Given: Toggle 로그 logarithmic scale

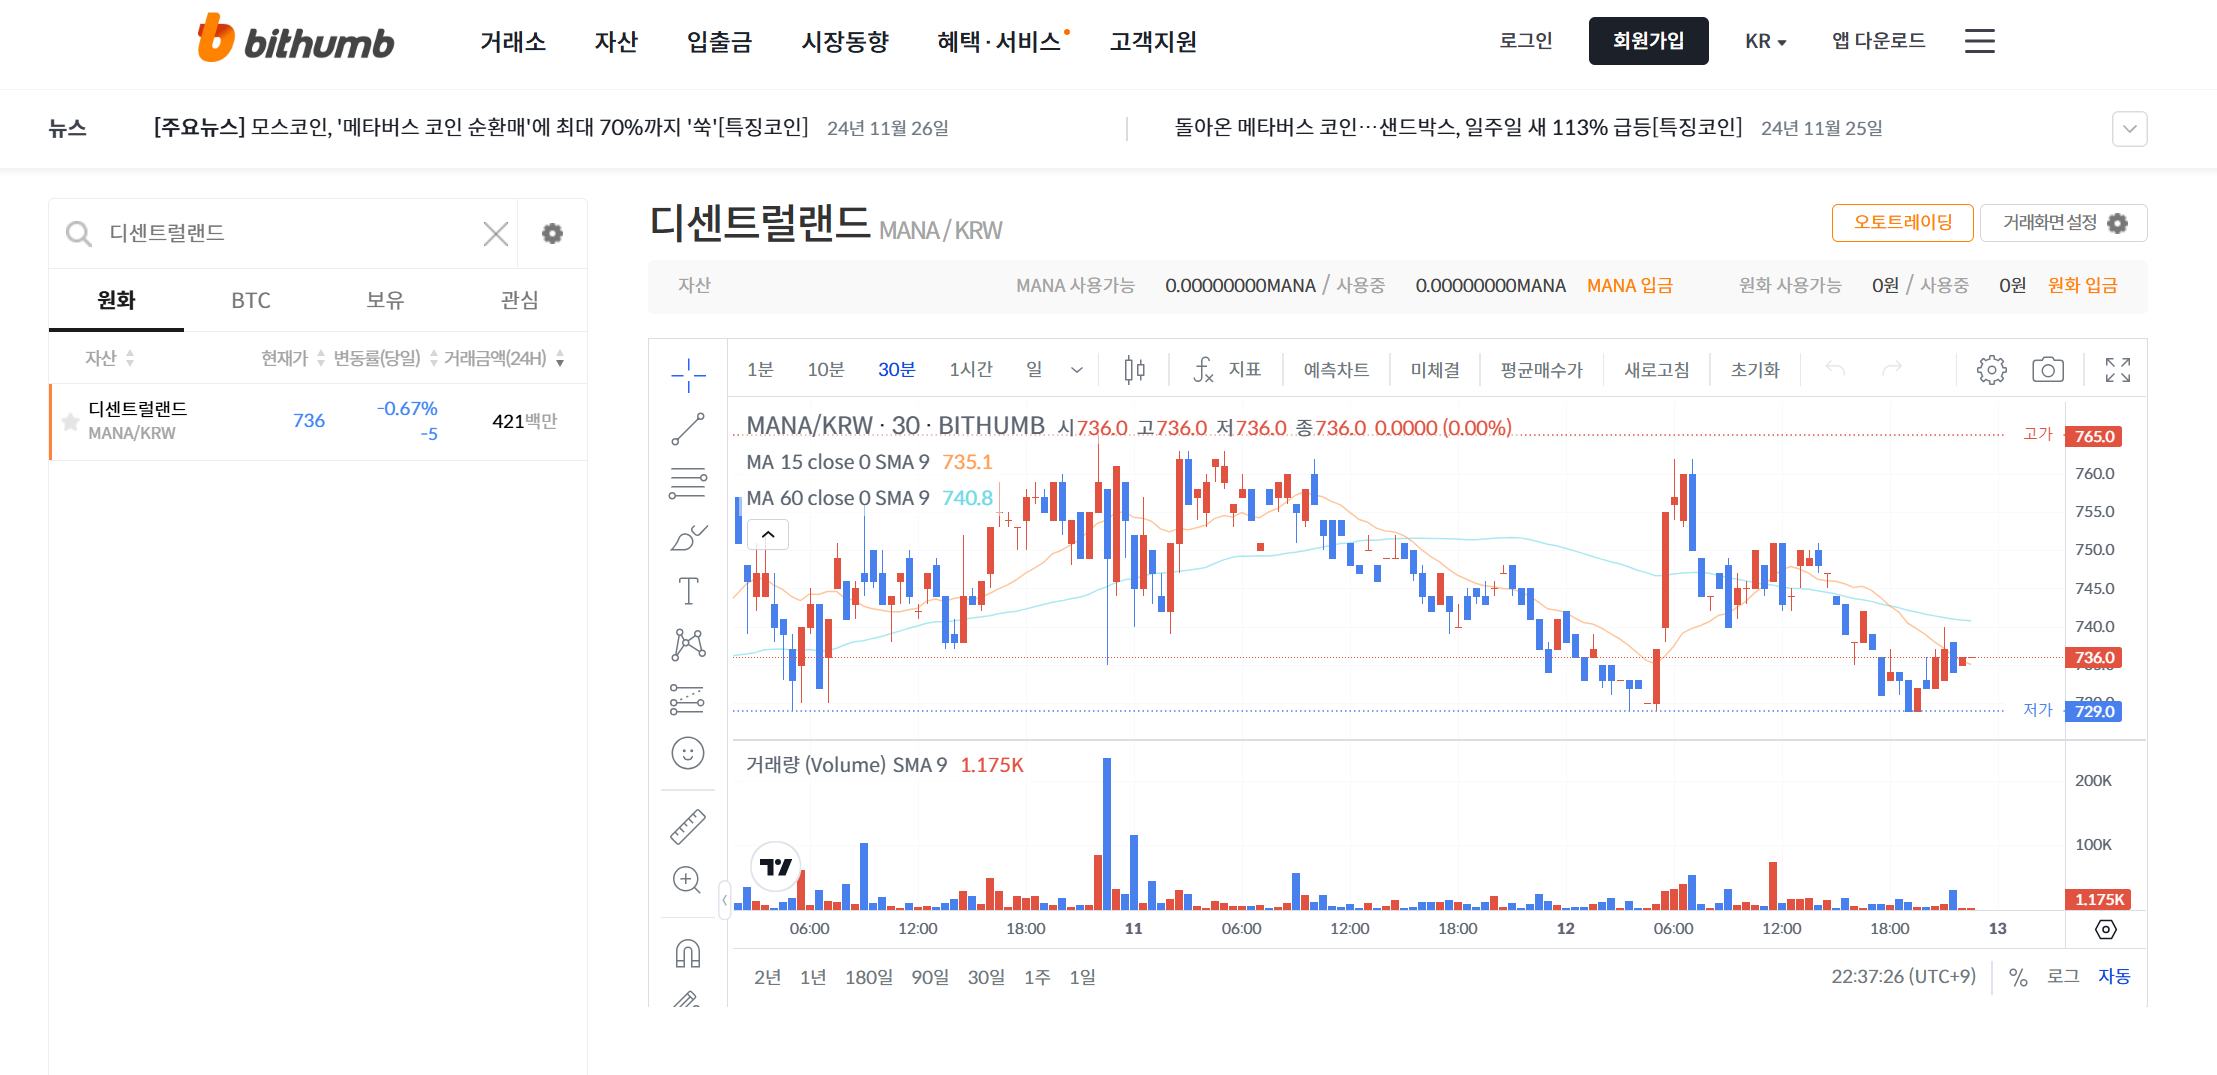Looking at the screenshot, I should click(x=2063, y=976).
